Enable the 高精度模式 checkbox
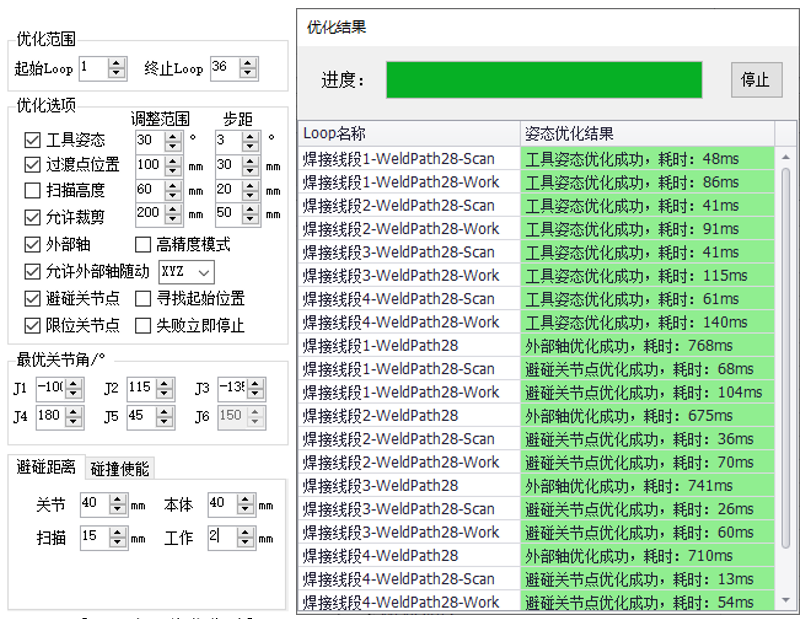This screenshot has width=808, height=619. (x=143, y=244)
